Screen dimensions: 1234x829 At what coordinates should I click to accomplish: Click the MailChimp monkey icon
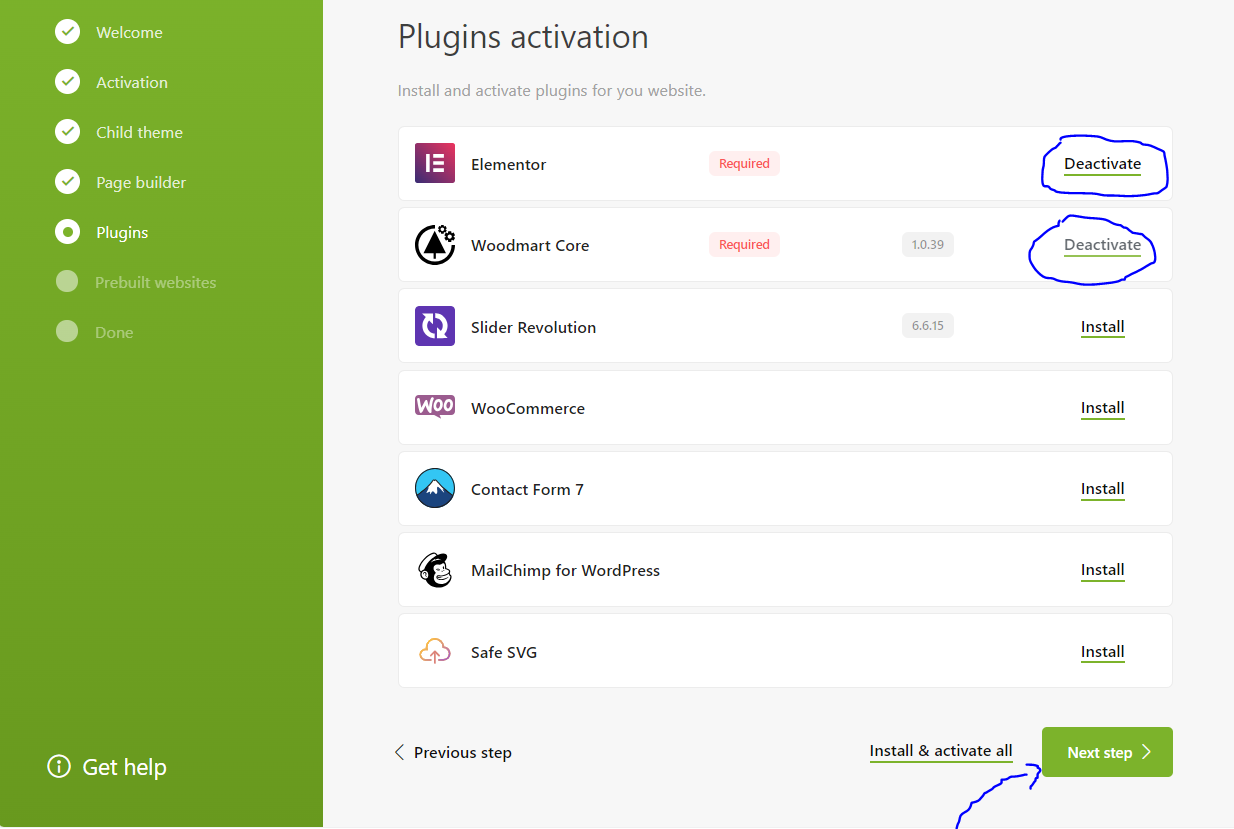click(x=435, y=570)
